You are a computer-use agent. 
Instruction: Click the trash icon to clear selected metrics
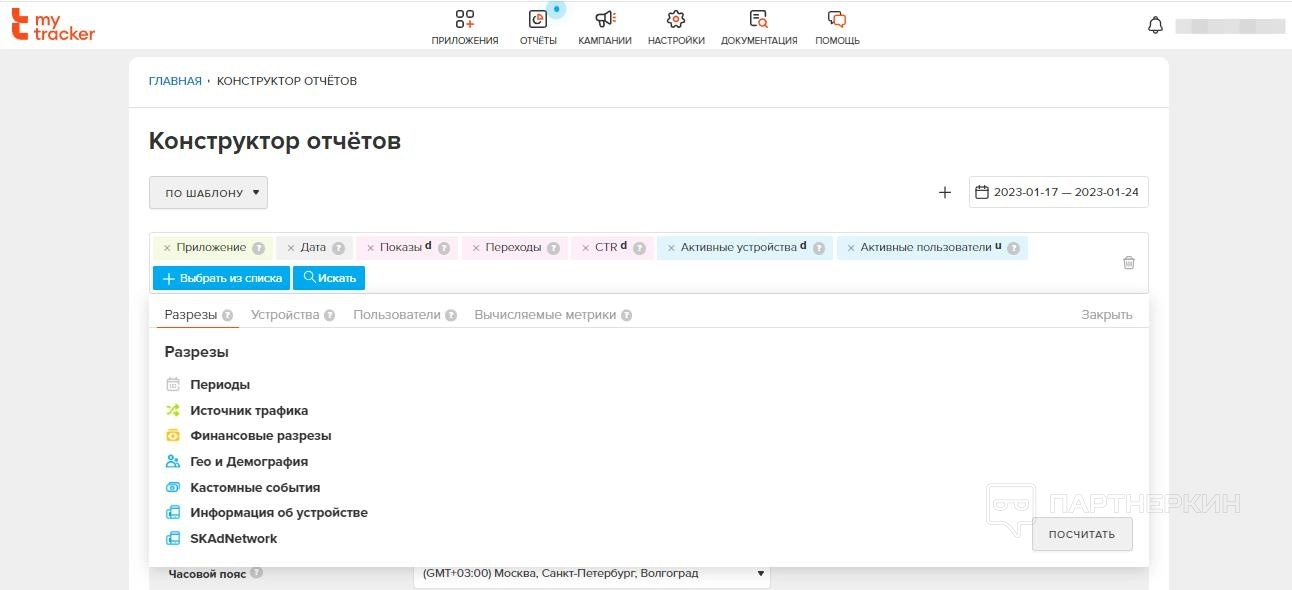point(1129,263)
